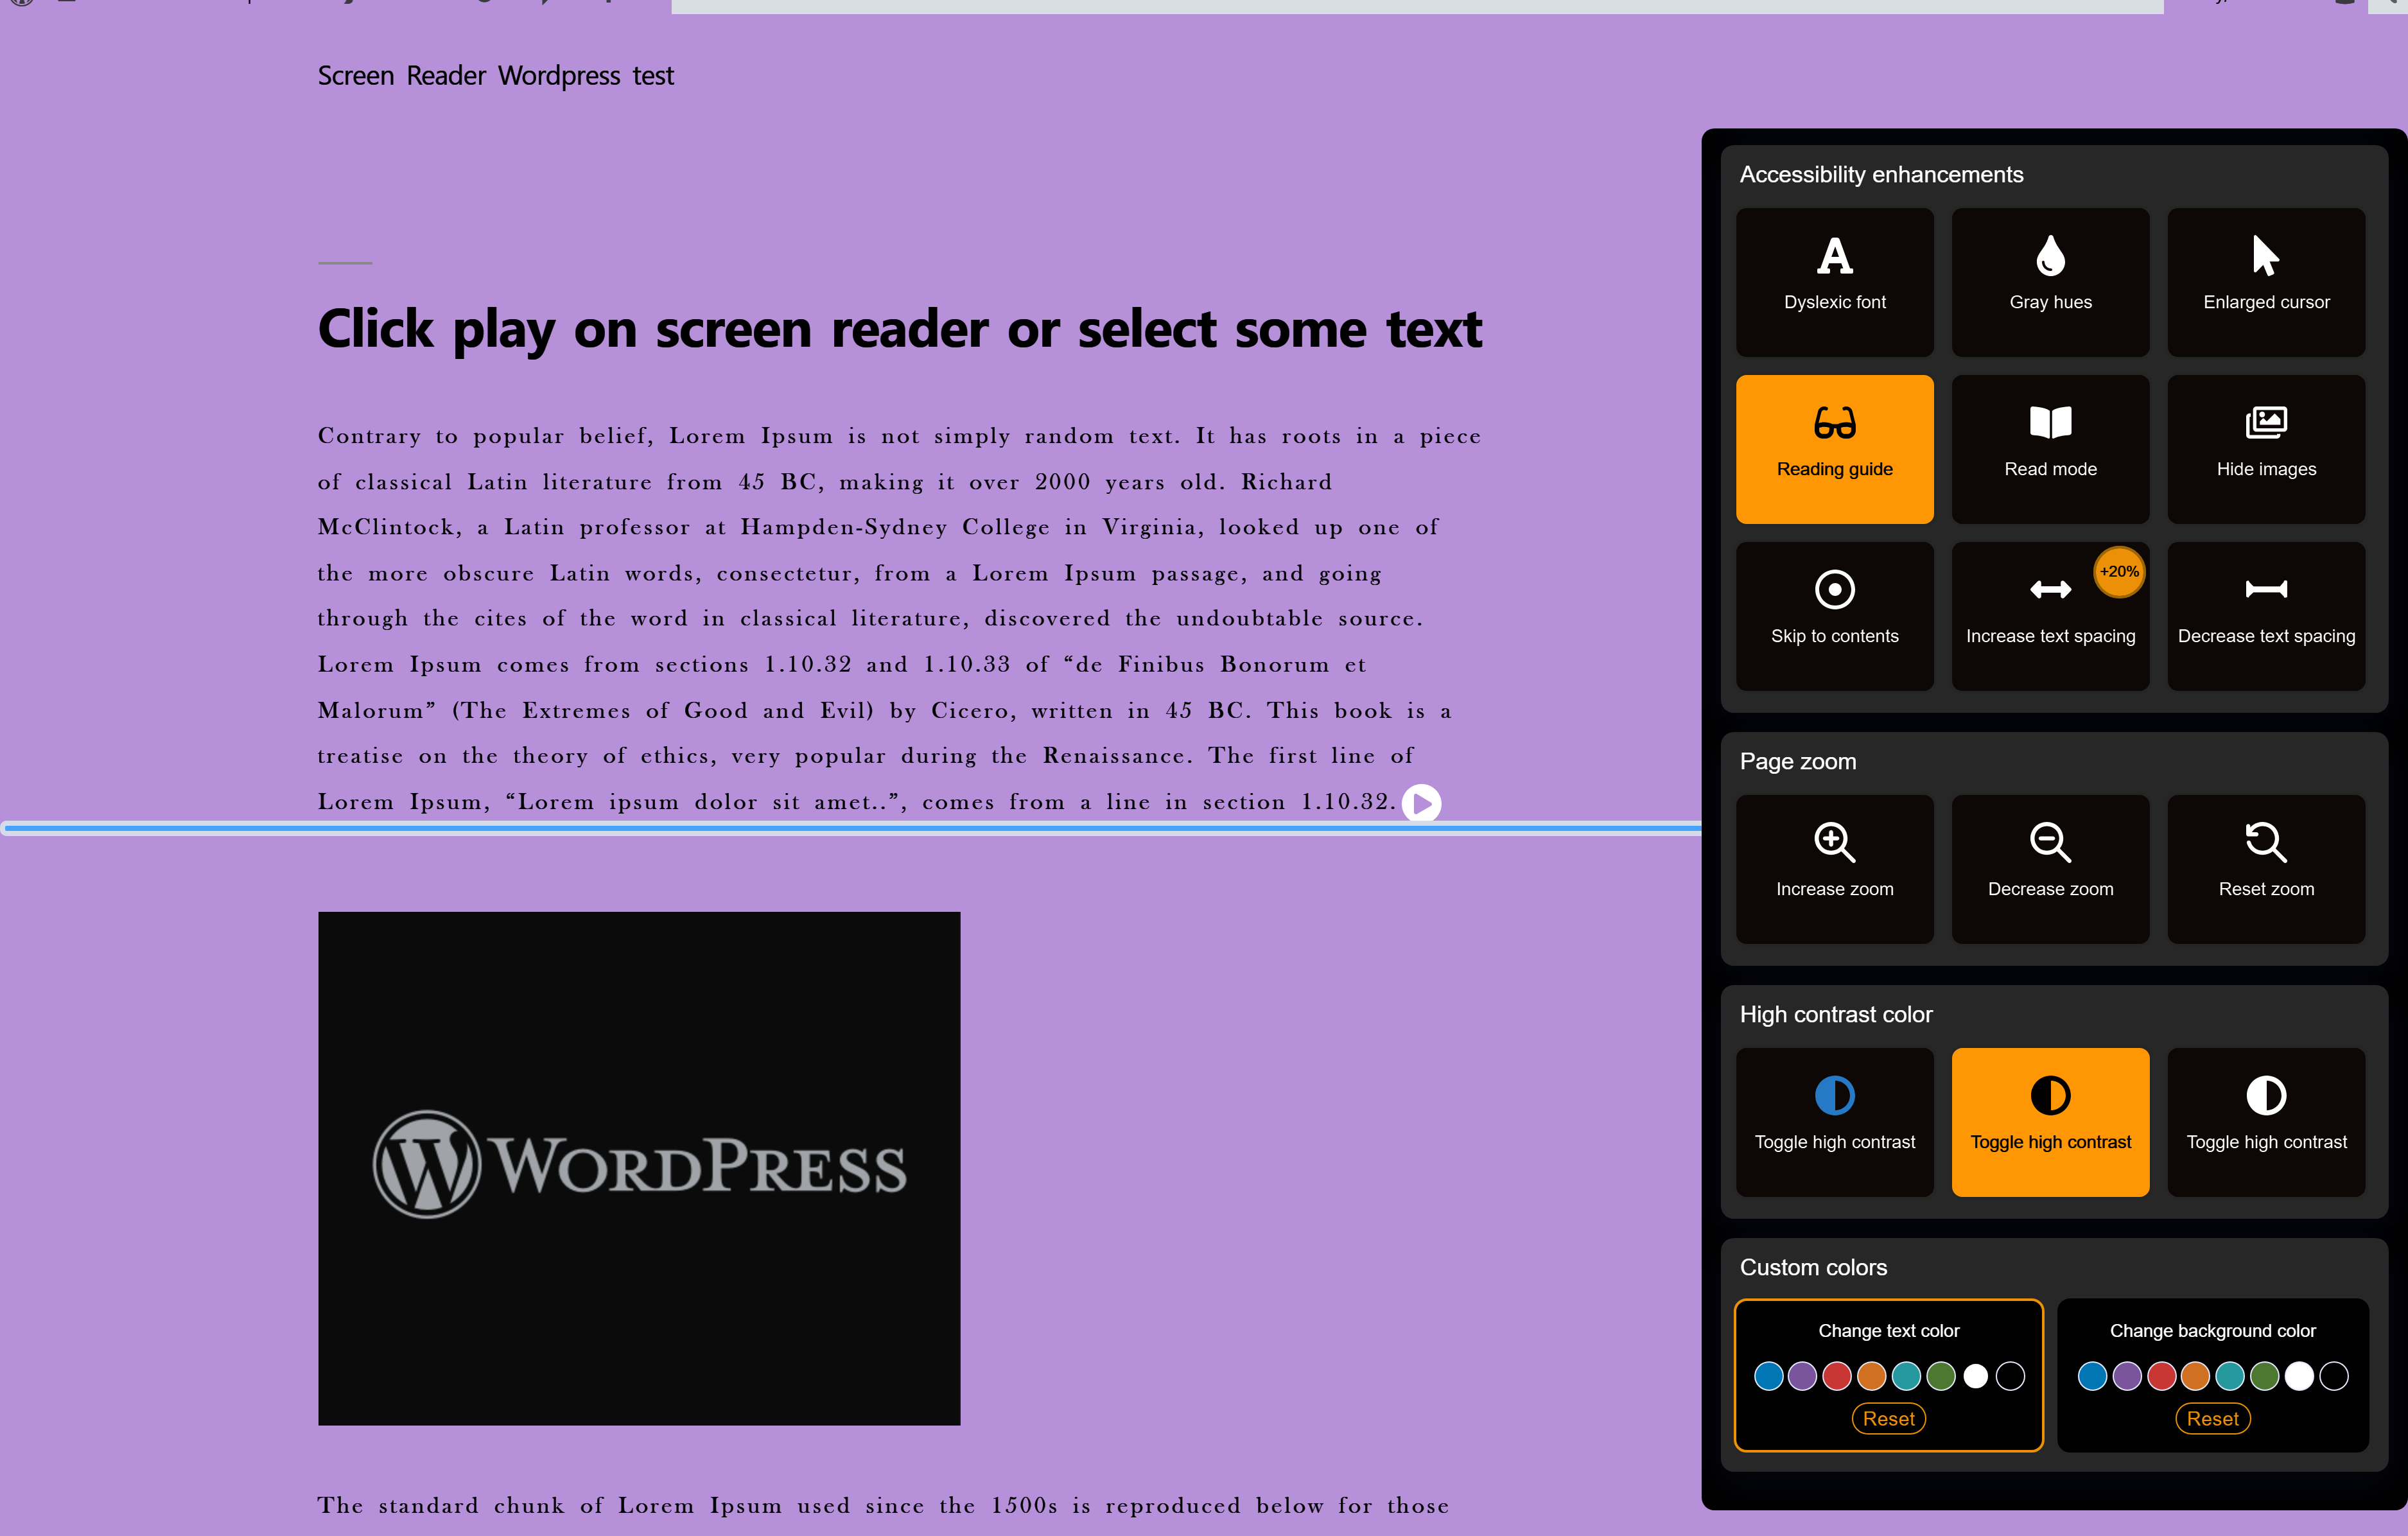Image resolution: width=2408 pixels, height=1536 pixels.
Task: Toggle the blue high contrast theme
Action: point(1834,1122)
